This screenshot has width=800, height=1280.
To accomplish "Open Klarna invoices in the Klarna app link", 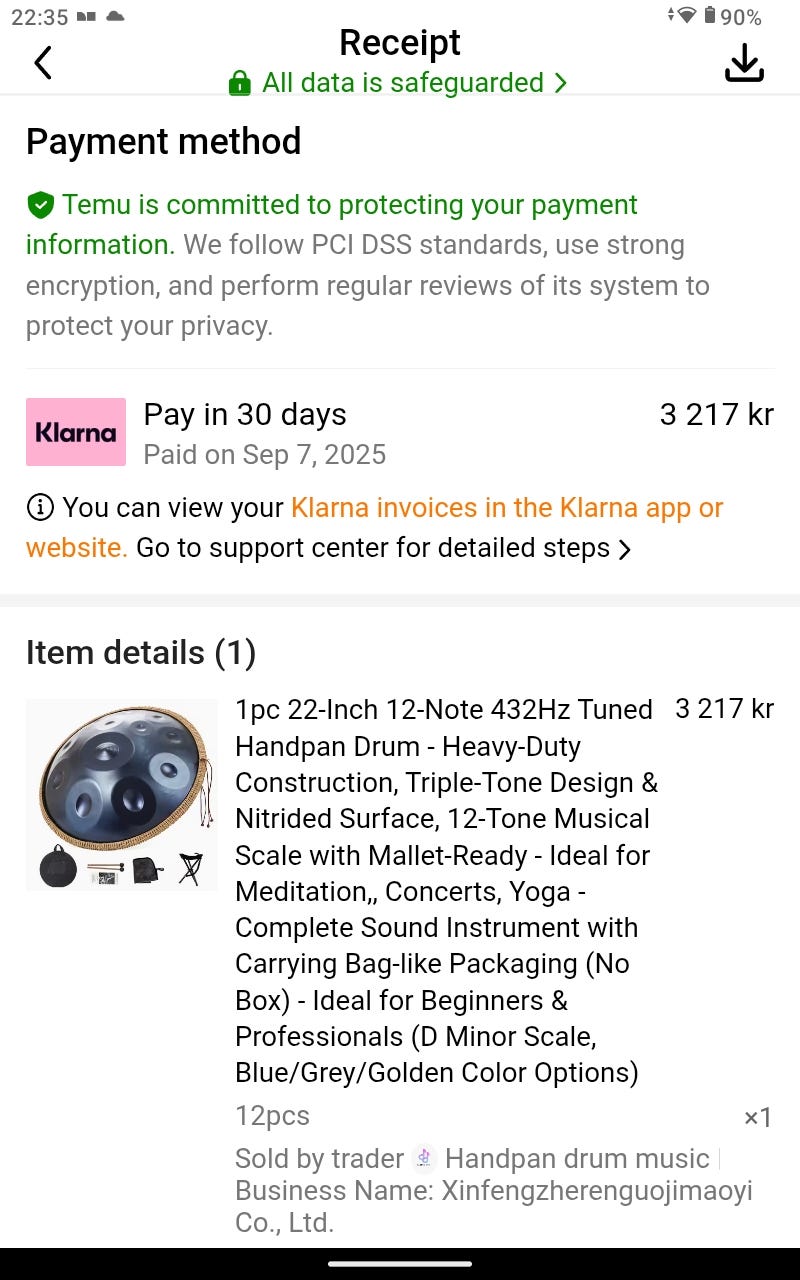I will coord(506,508).
